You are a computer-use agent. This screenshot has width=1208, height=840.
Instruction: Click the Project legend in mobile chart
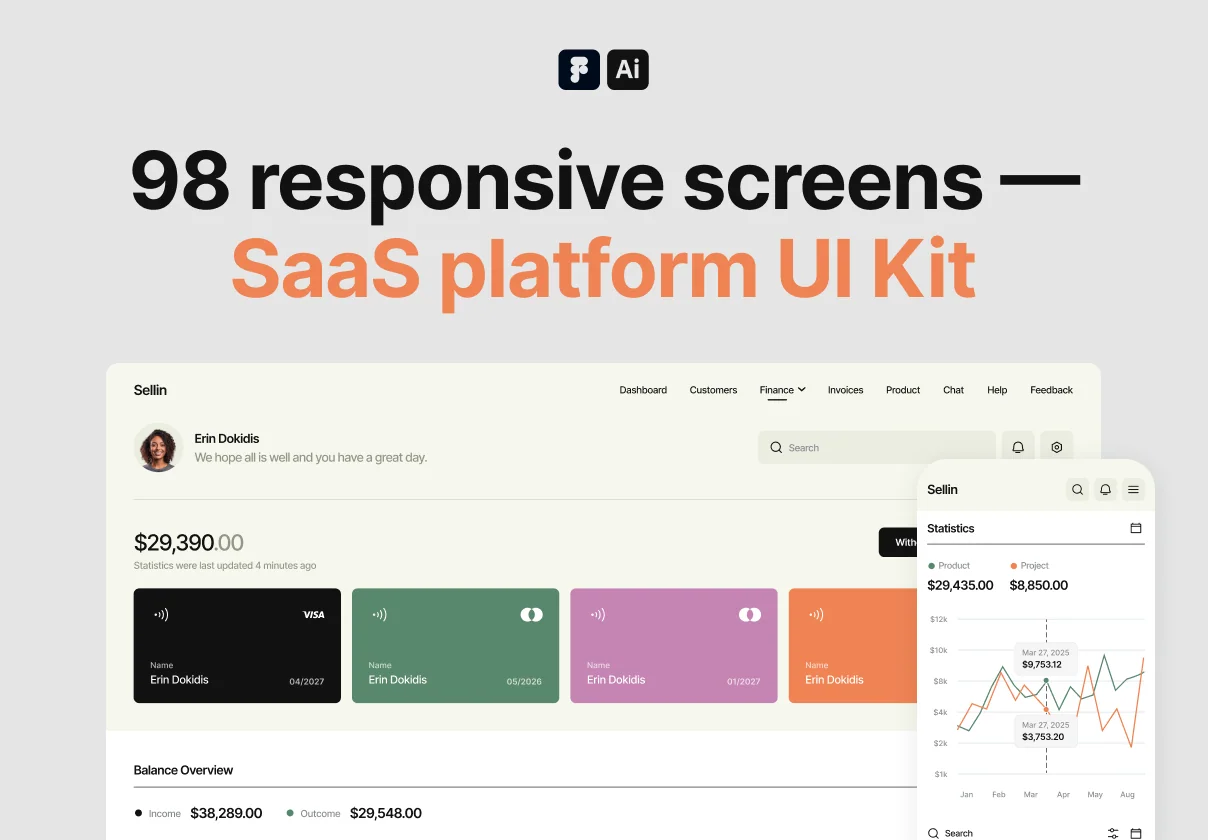click(x=1029, y=565)
